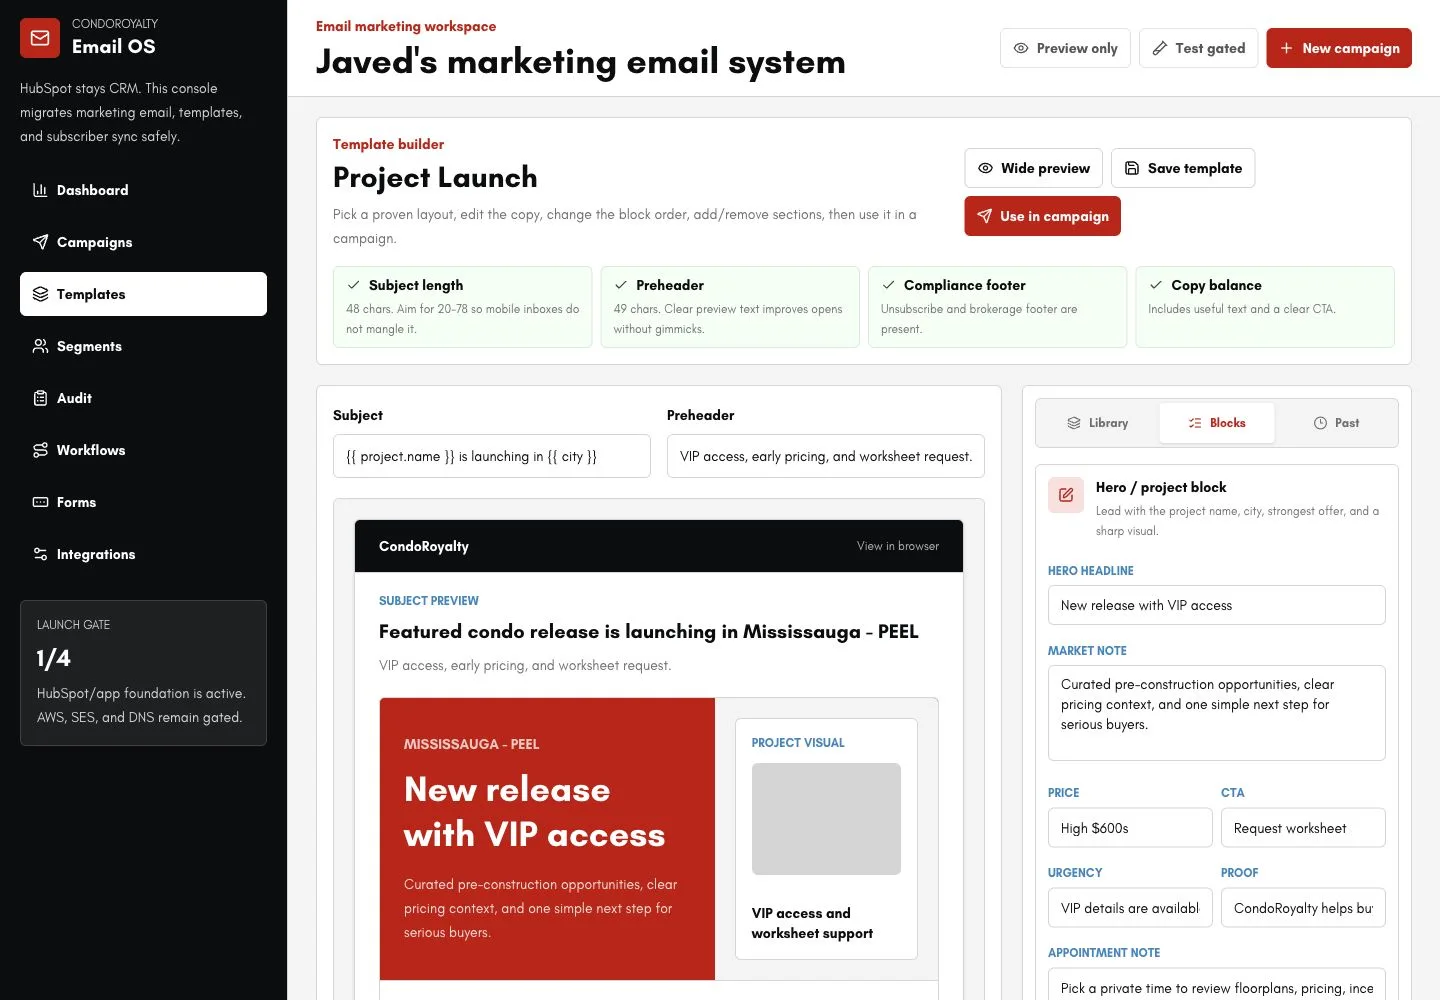This screenshot has width=1440, height=1000.
Task: Open Campaigns via its paper plane icon
Action: click(40, 242)
